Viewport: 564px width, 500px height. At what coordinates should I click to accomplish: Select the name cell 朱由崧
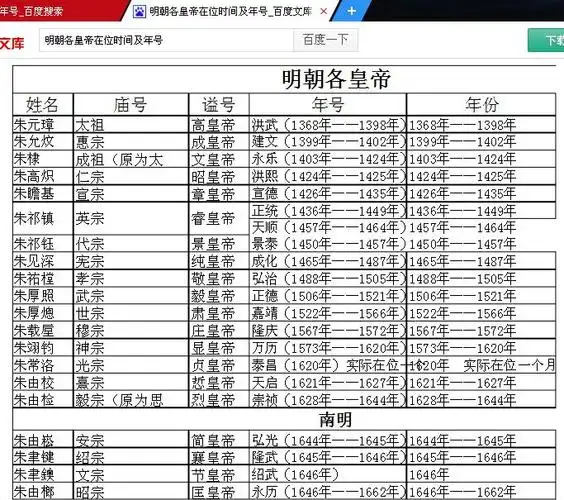click(43, 440)
